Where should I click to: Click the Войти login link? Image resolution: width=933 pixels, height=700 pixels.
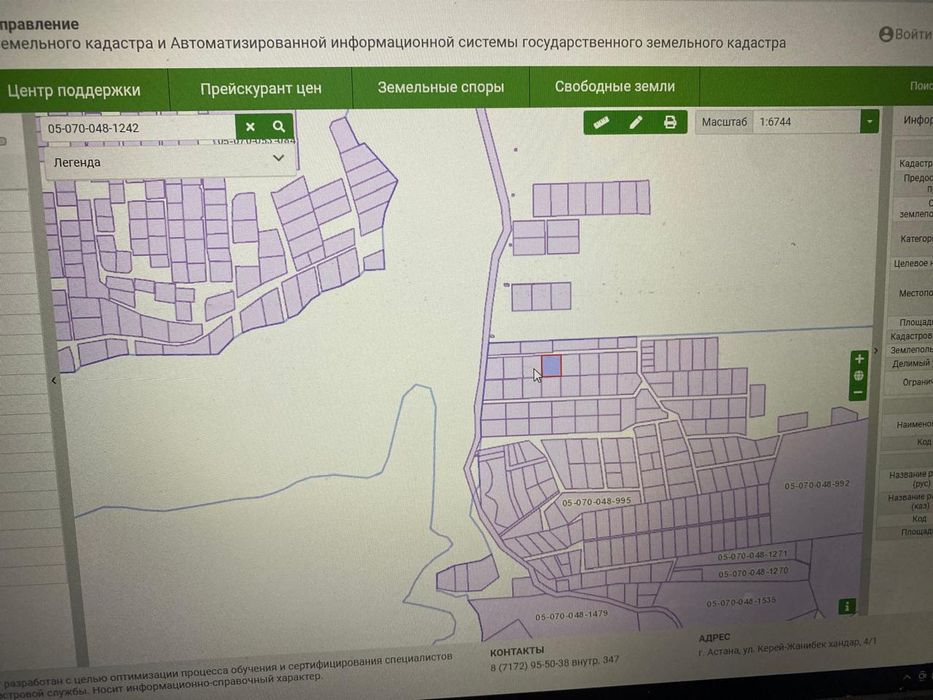pyautogui.click(x=913, y=34)
